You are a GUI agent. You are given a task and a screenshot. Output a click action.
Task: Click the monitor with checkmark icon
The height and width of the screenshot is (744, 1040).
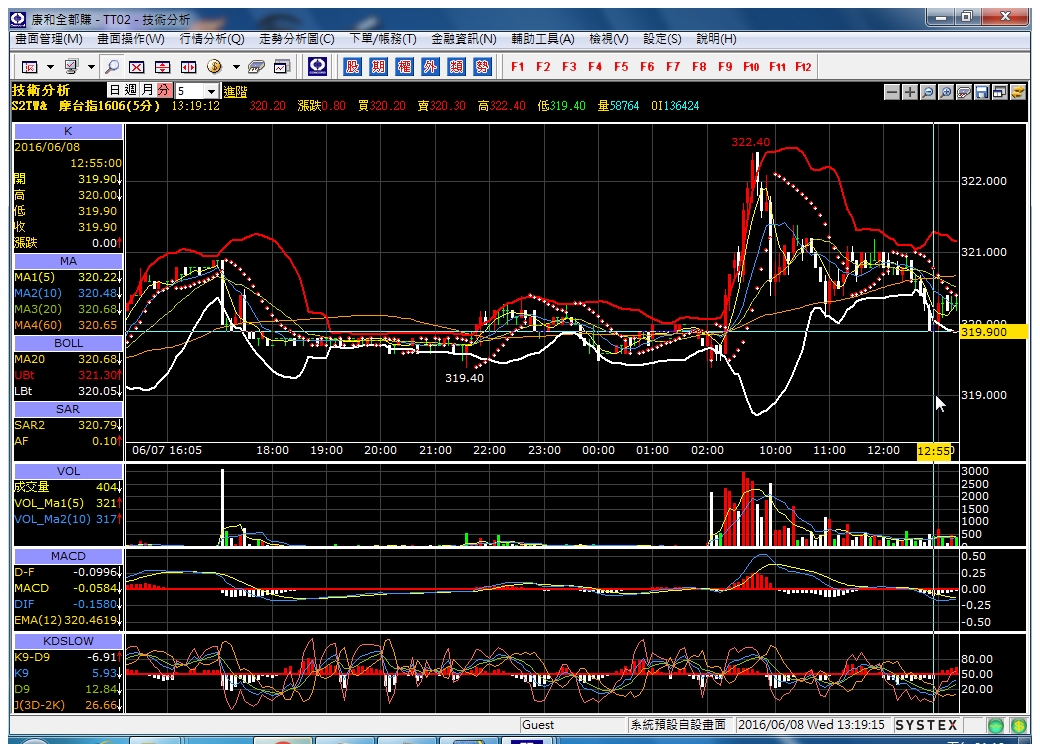point(71,66)
